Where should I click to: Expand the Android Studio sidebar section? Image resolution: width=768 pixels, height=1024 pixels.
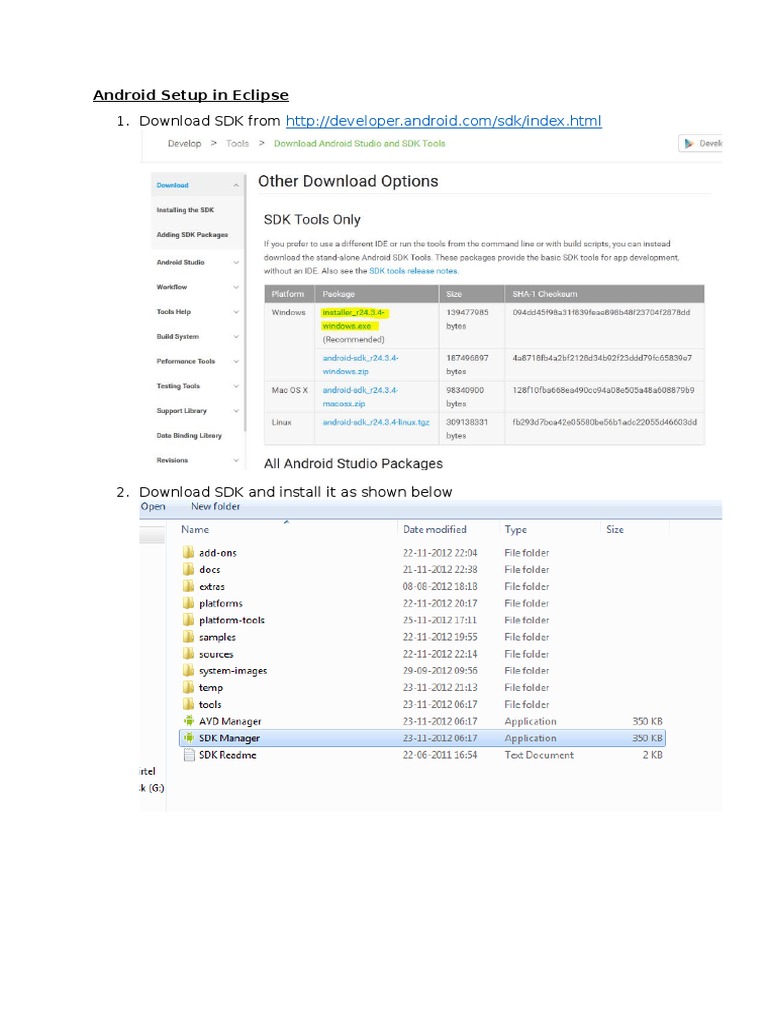coord(236,263)
